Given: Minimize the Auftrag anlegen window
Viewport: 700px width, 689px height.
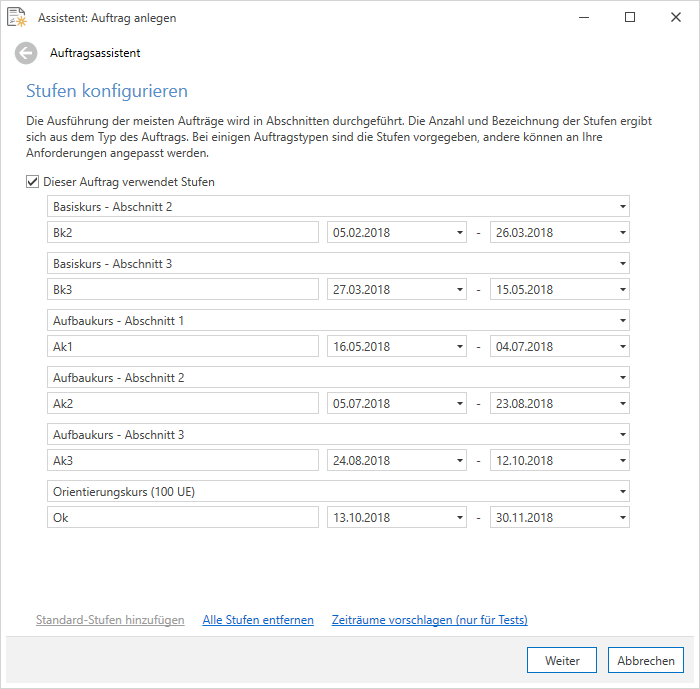Looking at the screenshot, I should coord(584,17).
